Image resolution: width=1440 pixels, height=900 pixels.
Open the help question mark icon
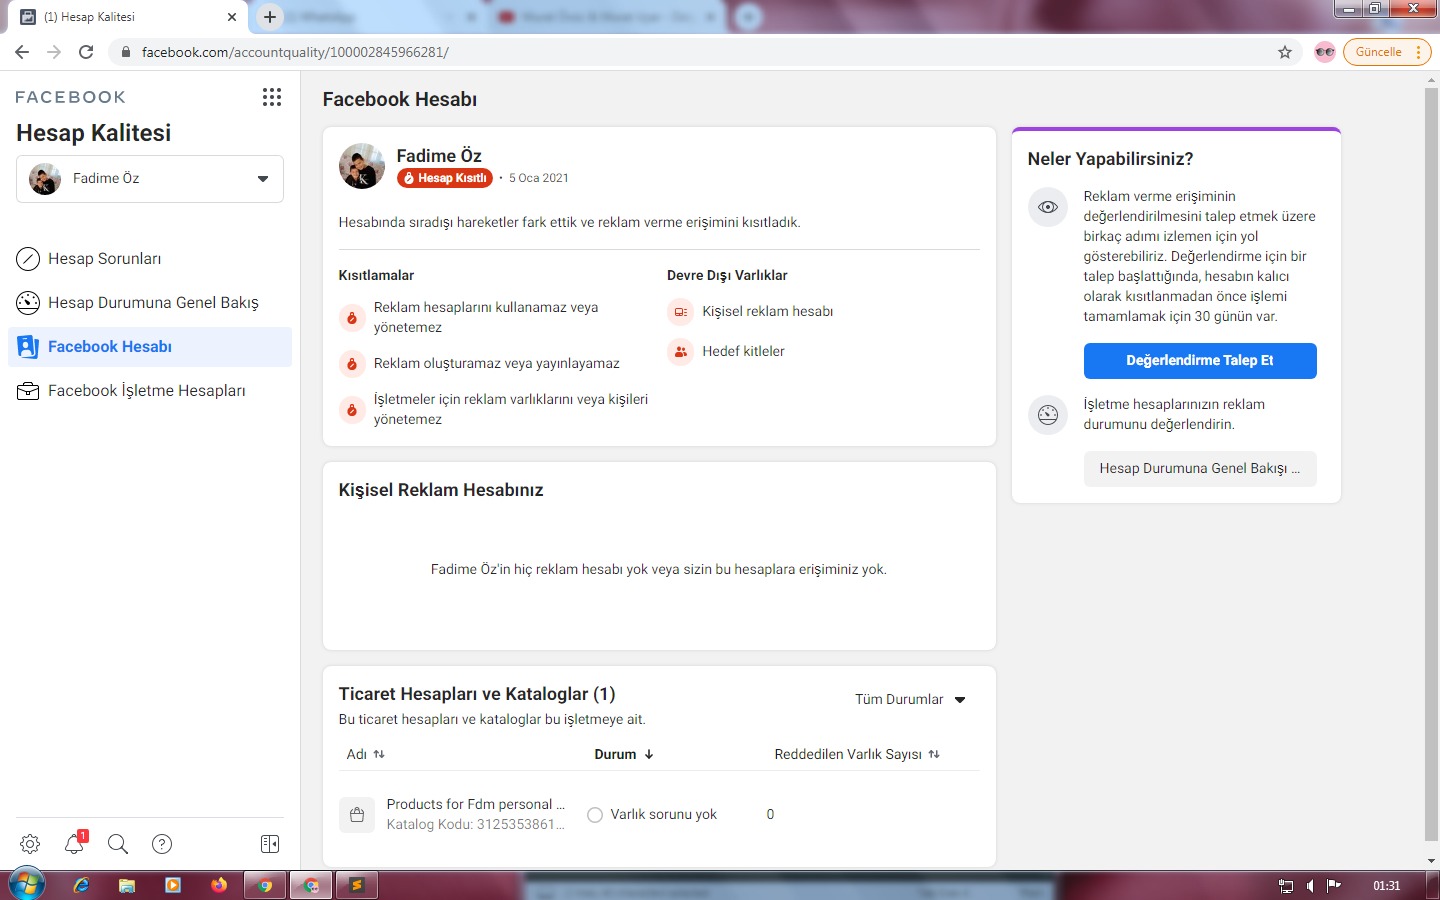[162, 844]
